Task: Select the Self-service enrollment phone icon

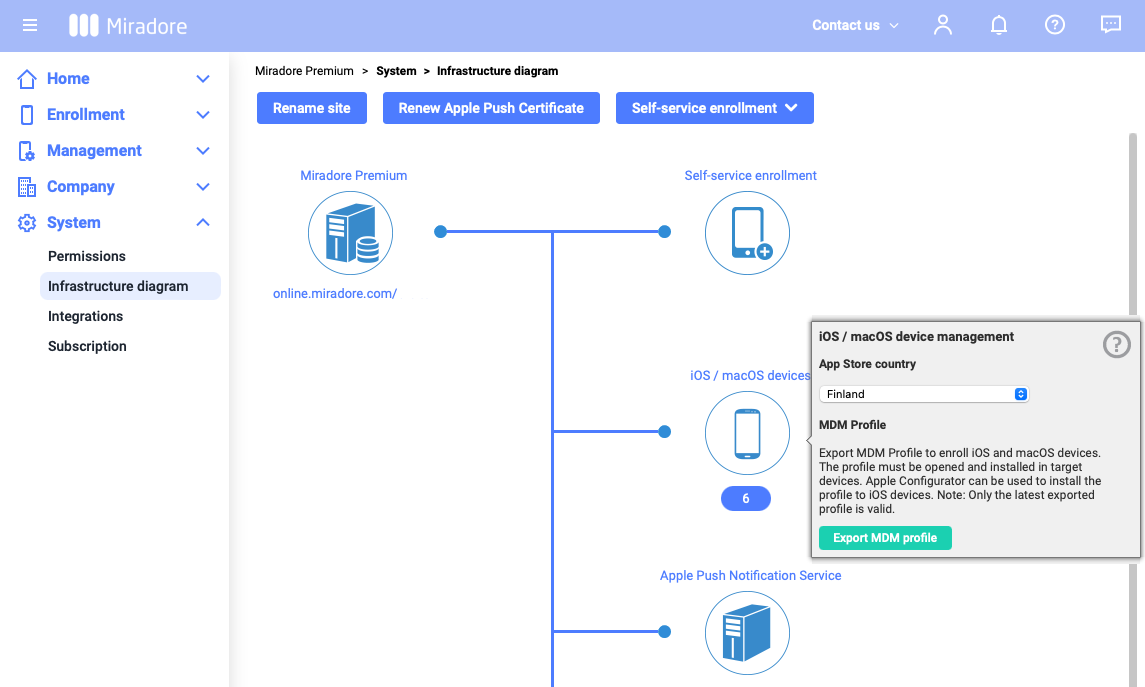Action: coord(747,233)
